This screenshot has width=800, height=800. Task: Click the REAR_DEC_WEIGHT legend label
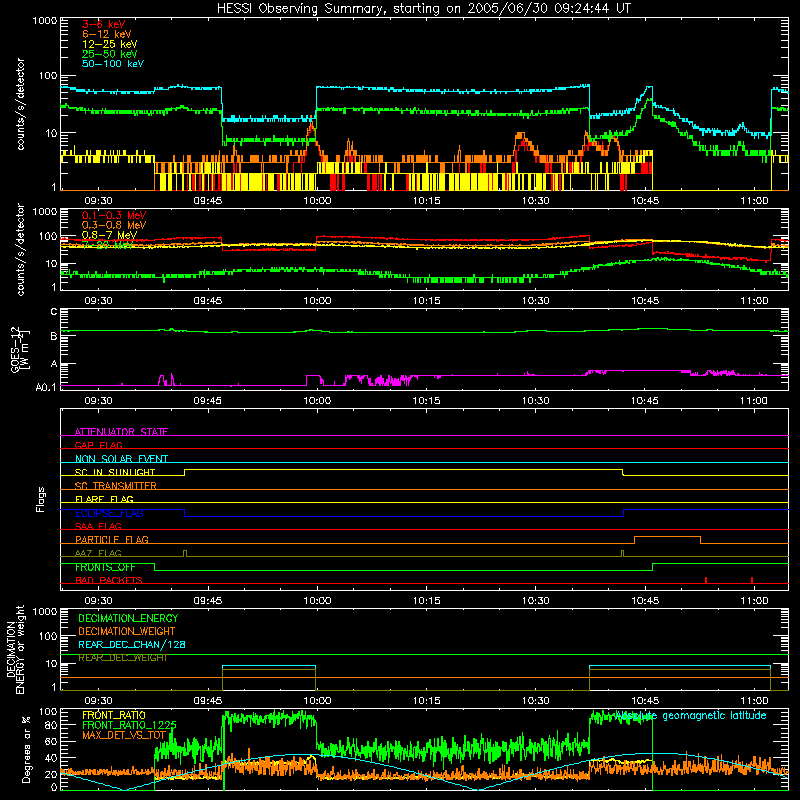click(x=122, y=658)
